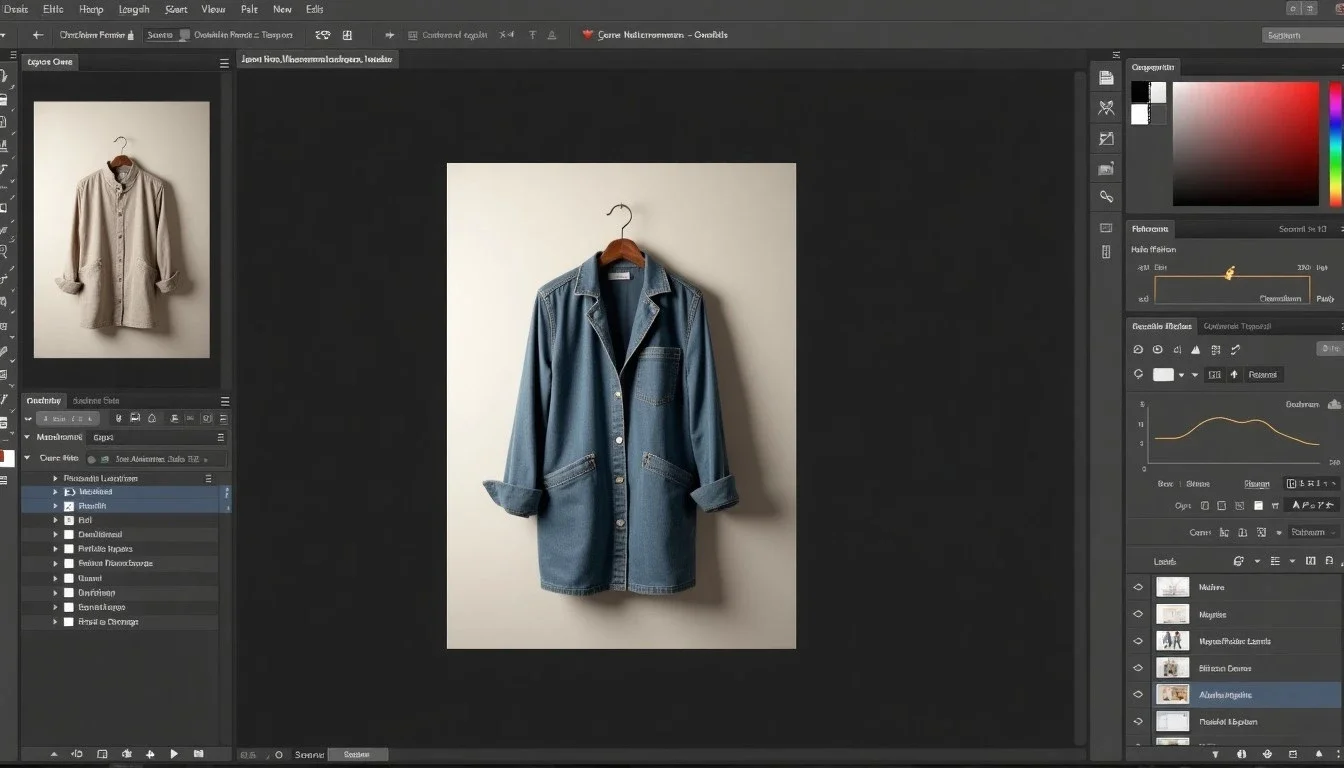Click the clock icon in the adjustments panel
The height and width of the screenshot is (768, 1344).
pos(1157,350)
